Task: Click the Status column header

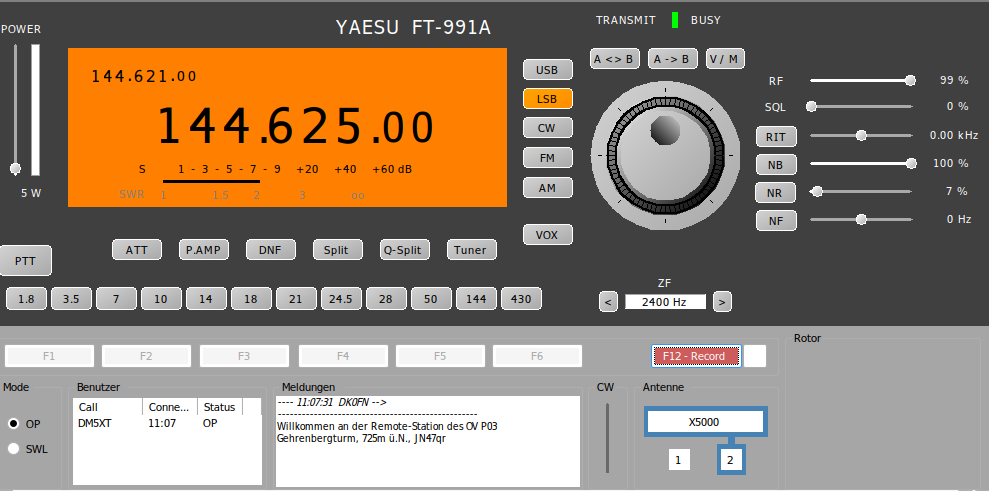Action: point(219,407)
